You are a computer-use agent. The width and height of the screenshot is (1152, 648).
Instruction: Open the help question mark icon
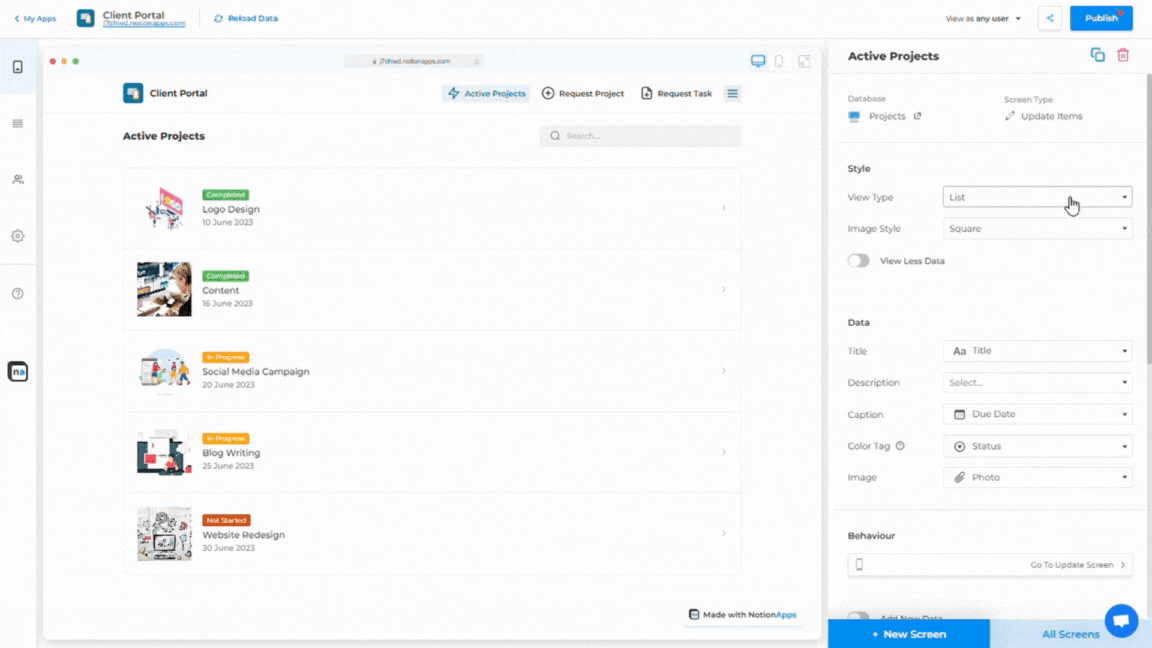pyautogui.click(x=18, y=293)
